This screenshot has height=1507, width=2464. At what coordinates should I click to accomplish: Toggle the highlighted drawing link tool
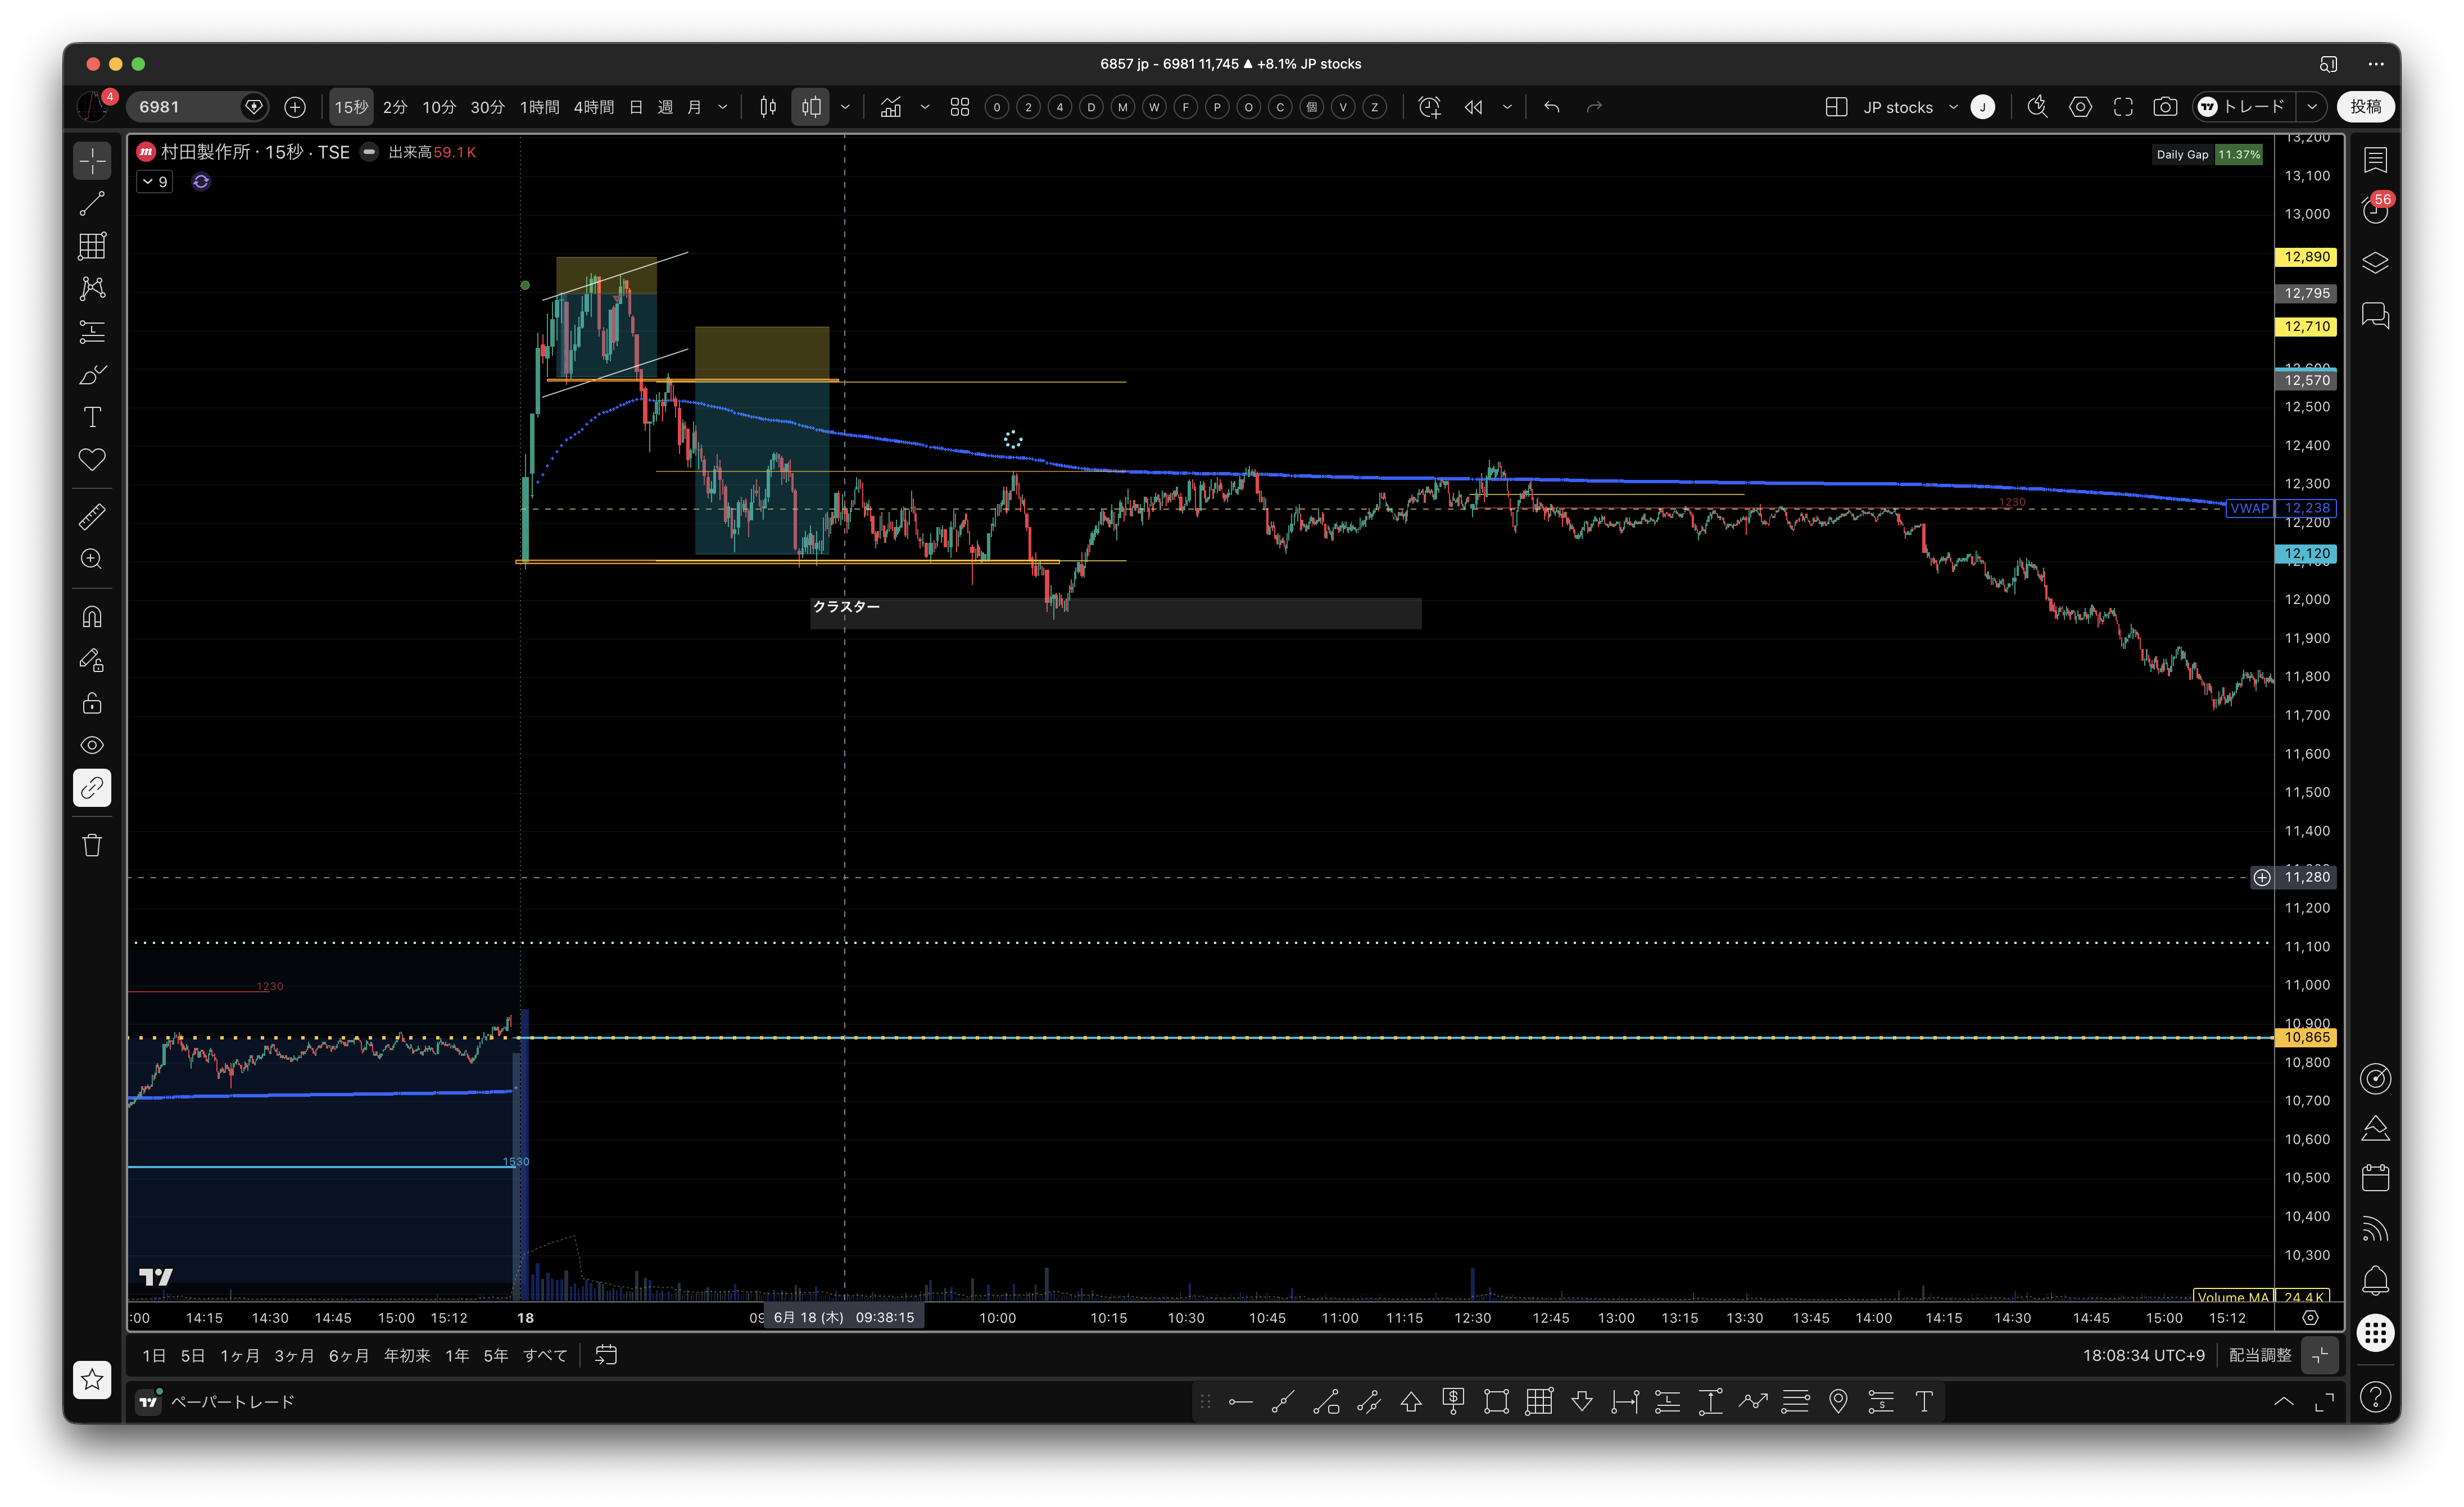tap(92, 789)
